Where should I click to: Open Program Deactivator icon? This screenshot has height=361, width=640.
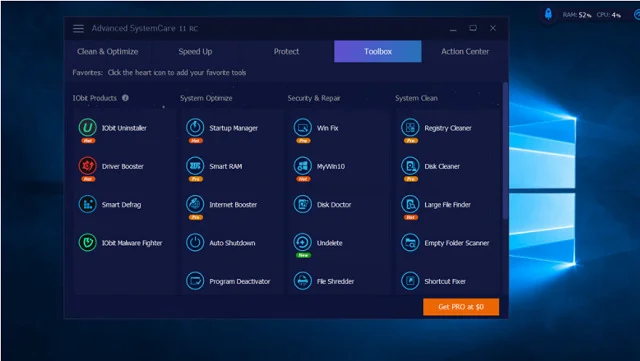tap(195, 281)
